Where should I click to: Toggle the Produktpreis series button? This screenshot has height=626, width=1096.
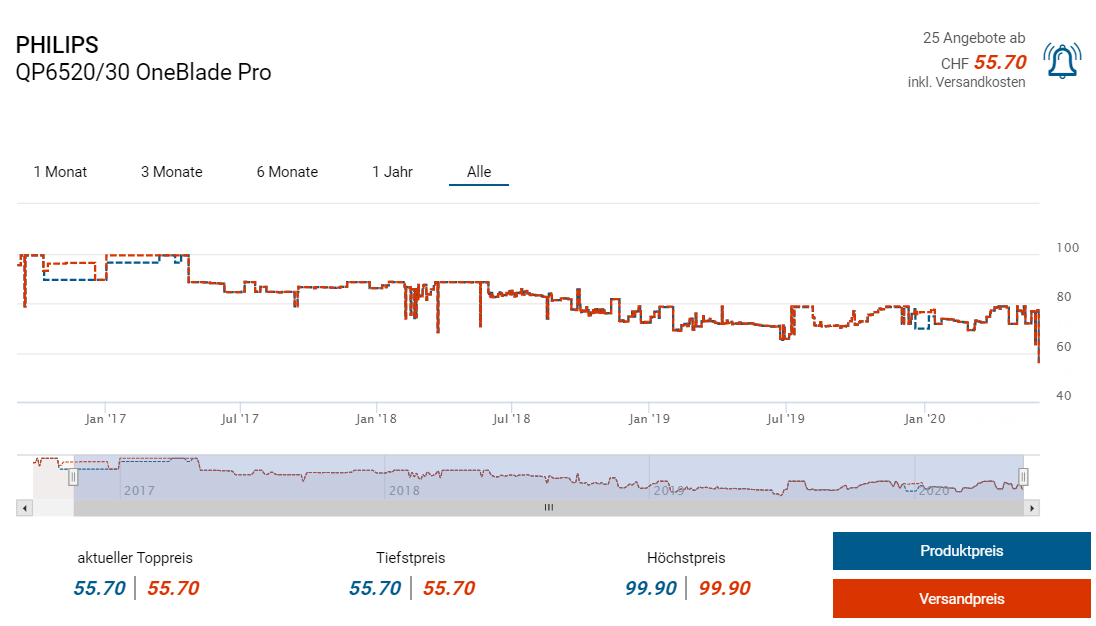(961, 551)
